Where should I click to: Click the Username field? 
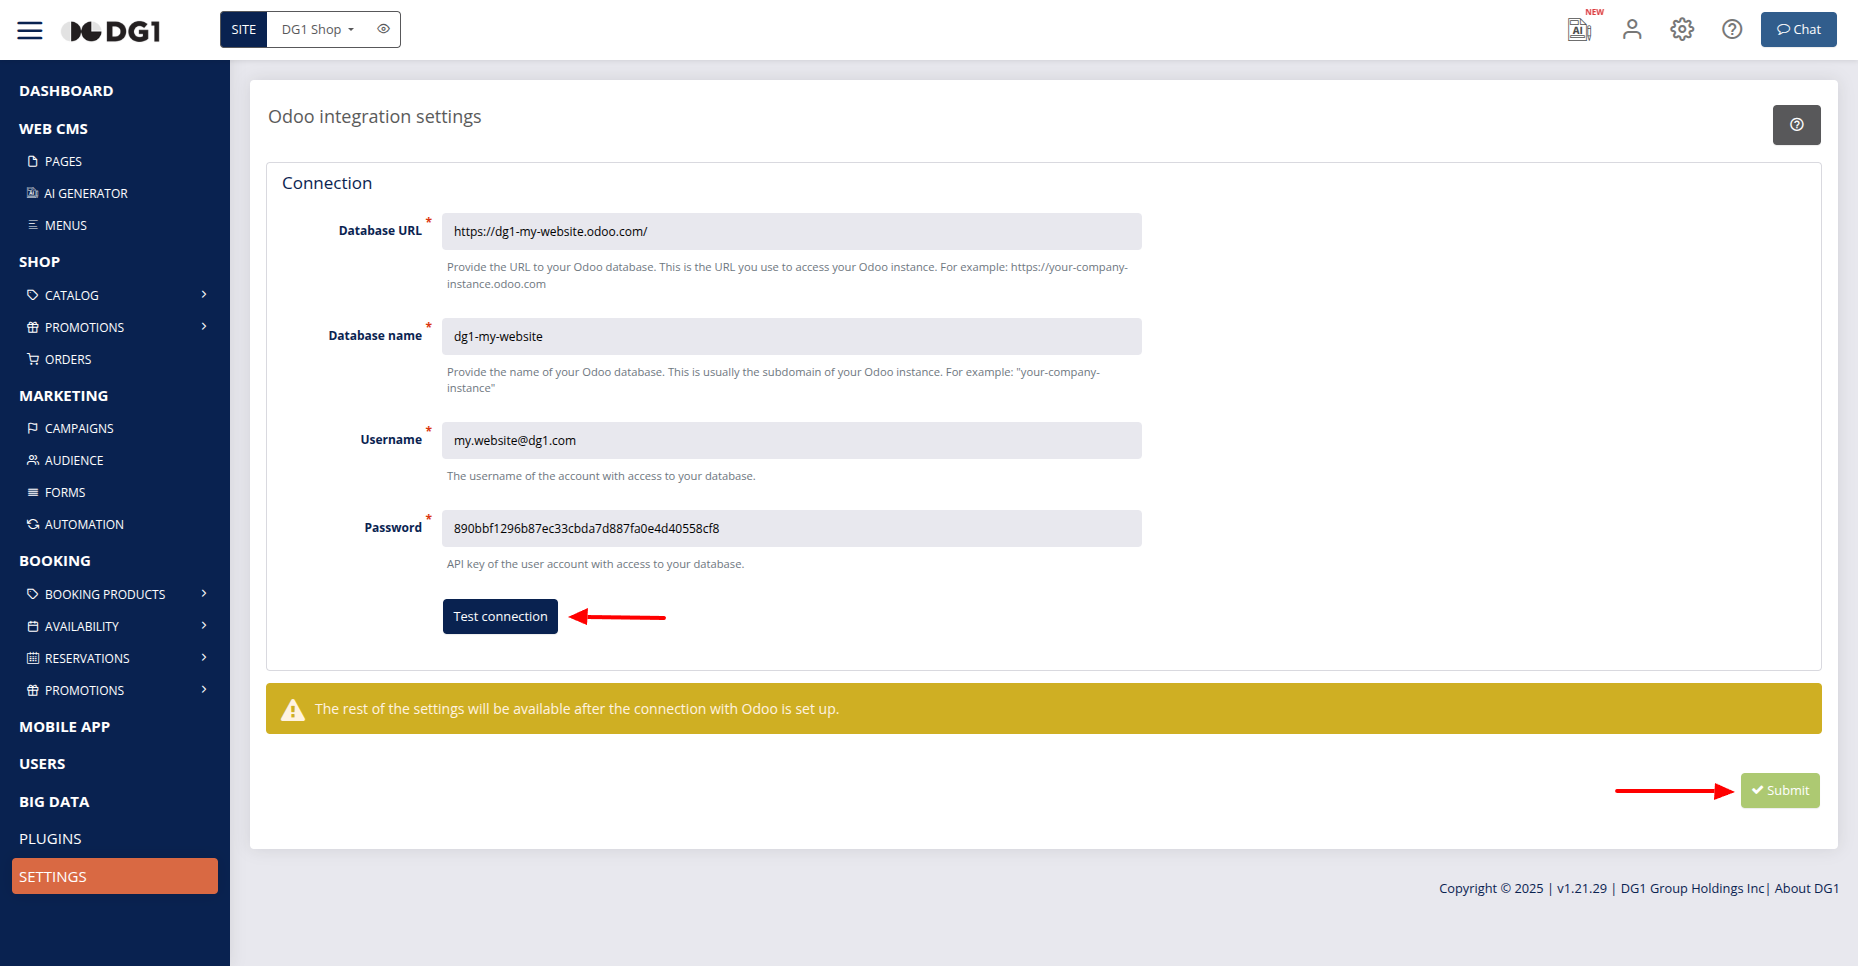[x=792, y=440]
